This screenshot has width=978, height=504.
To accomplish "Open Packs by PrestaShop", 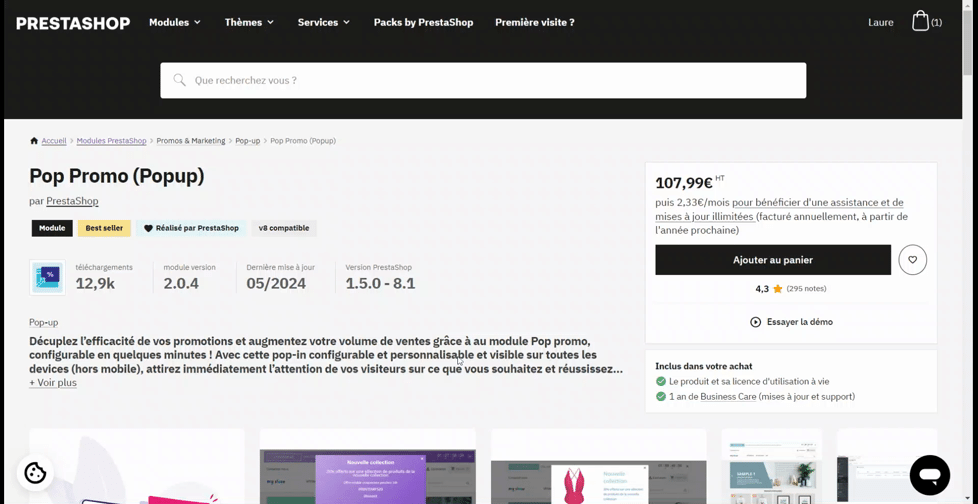I will (424, 22).
